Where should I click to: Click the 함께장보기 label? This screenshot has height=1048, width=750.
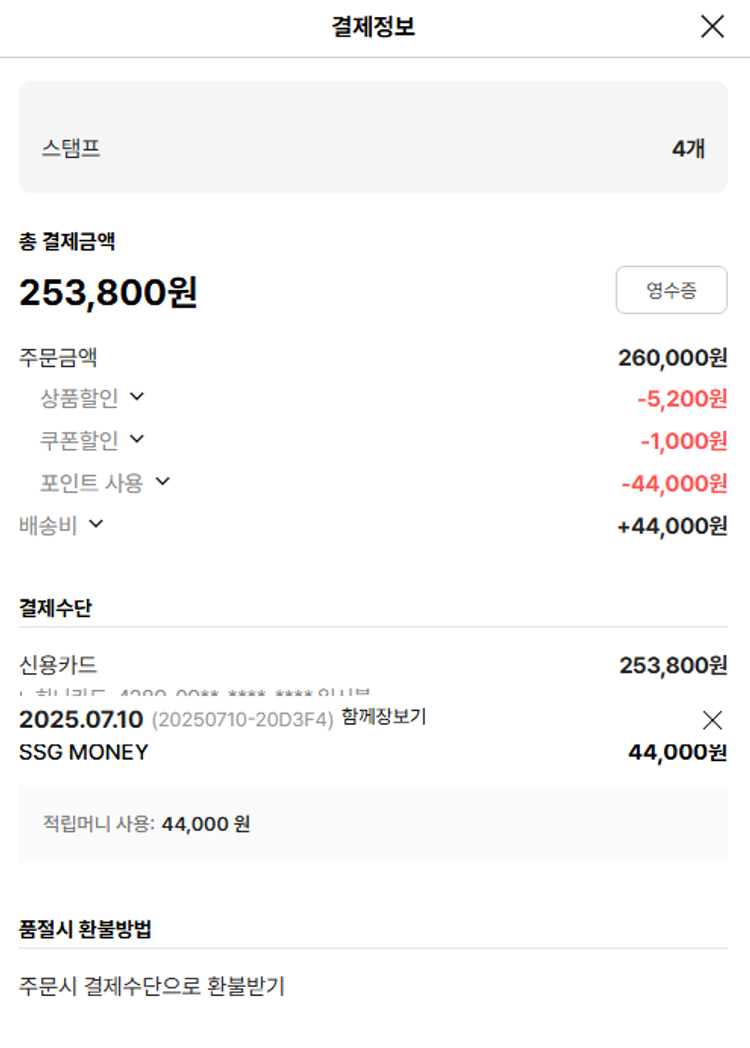(383, 717)
